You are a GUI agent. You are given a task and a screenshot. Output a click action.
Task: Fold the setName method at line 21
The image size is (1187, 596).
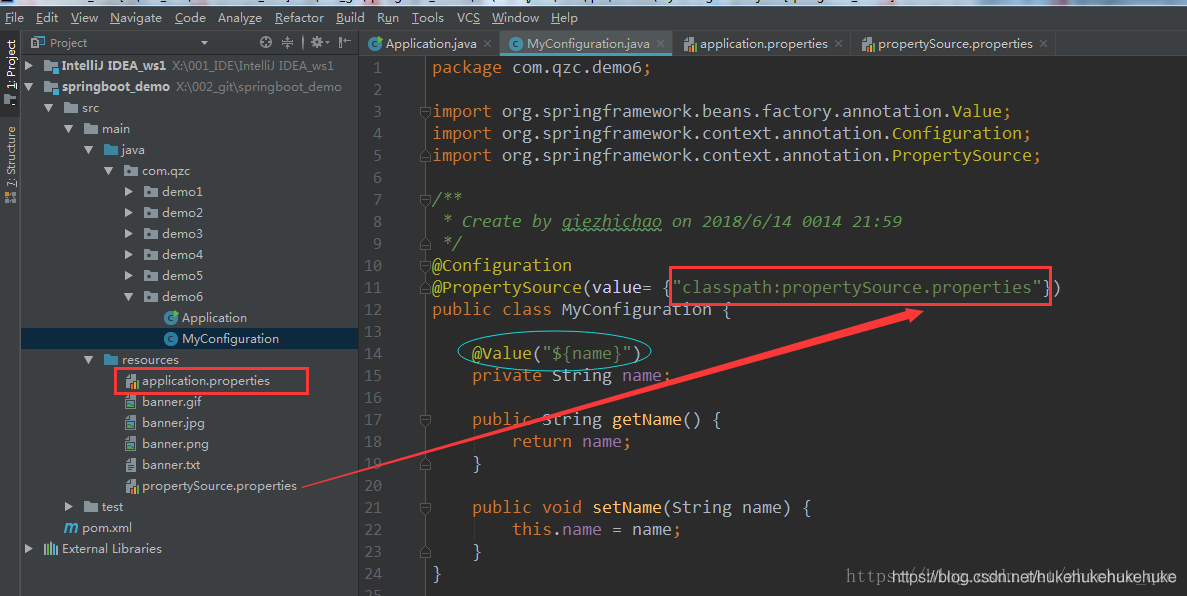pyautogui.click(x=425, y=507)
